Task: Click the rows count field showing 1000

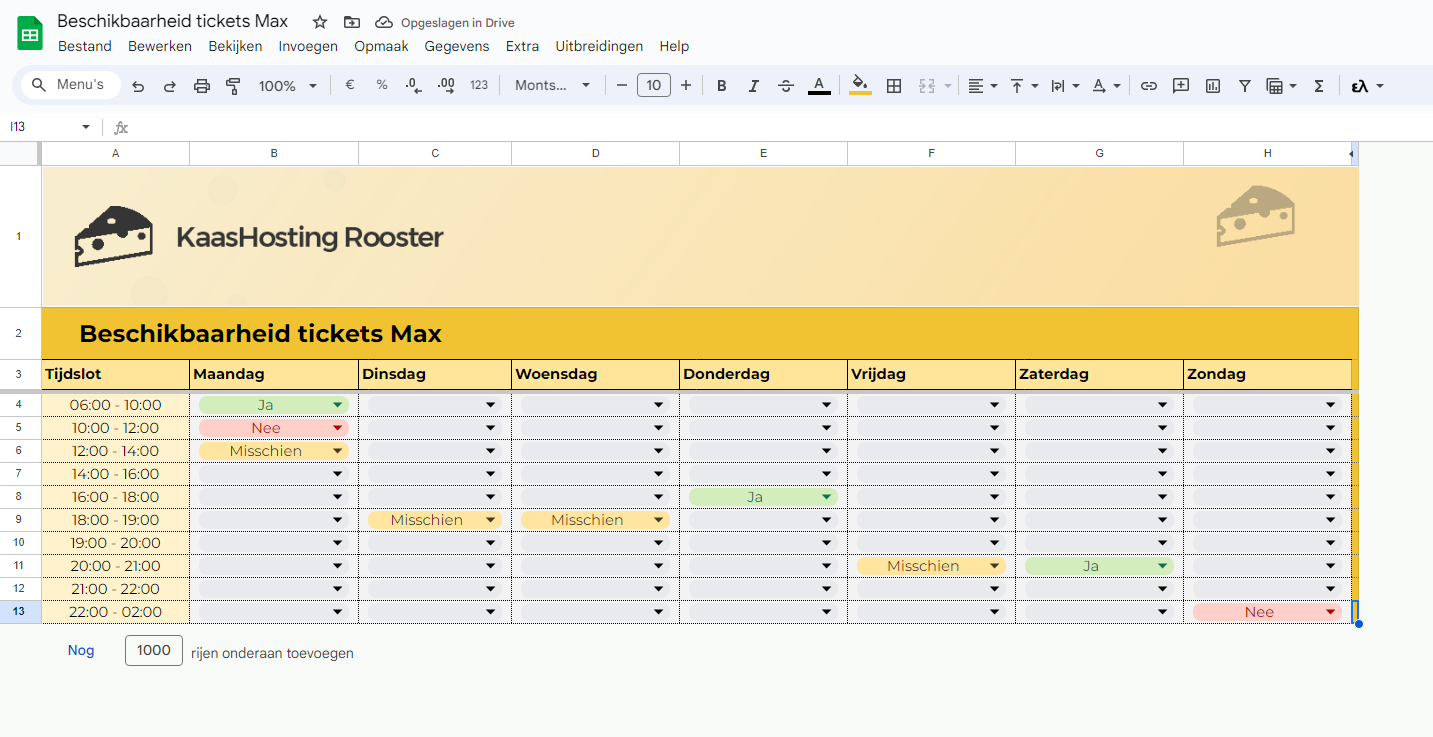Action: (x=154, y=651)
